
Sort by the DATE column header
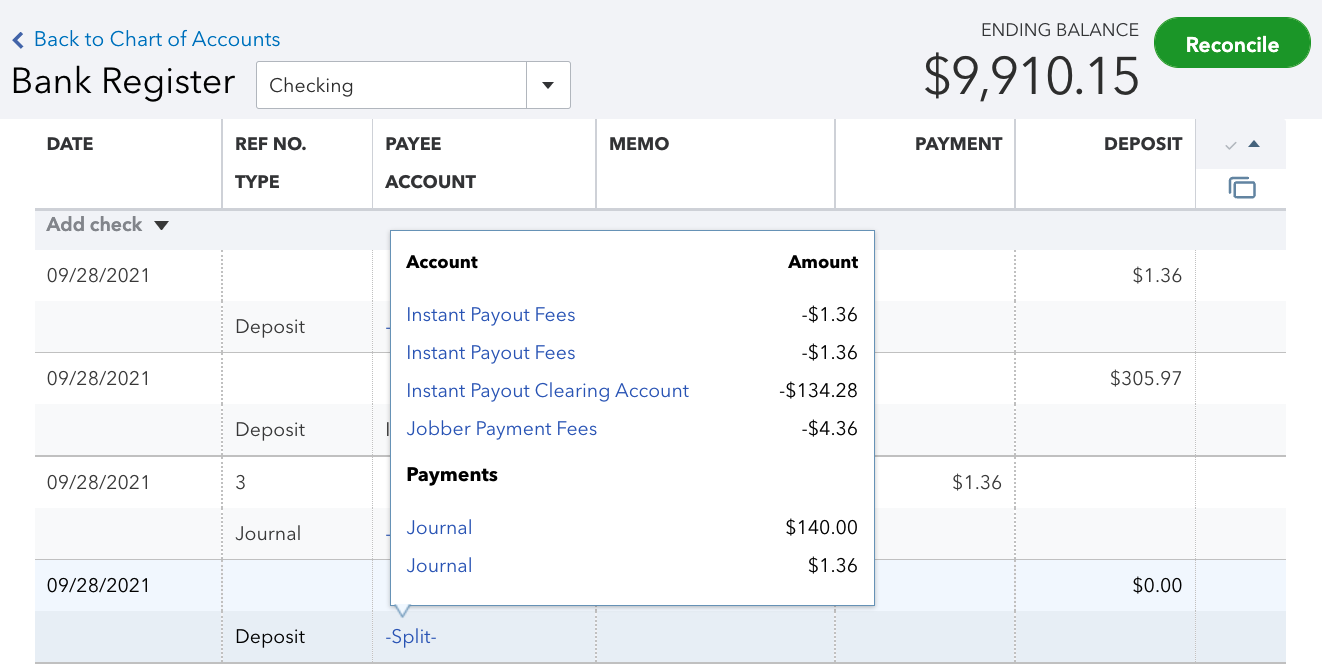click(x=70, y=144)
